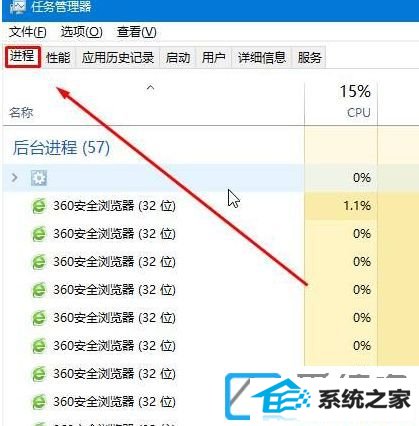Screen dimensions: 419x426
Task: Switch to the 详细信息 tab
Action: (x=262, y=58)
